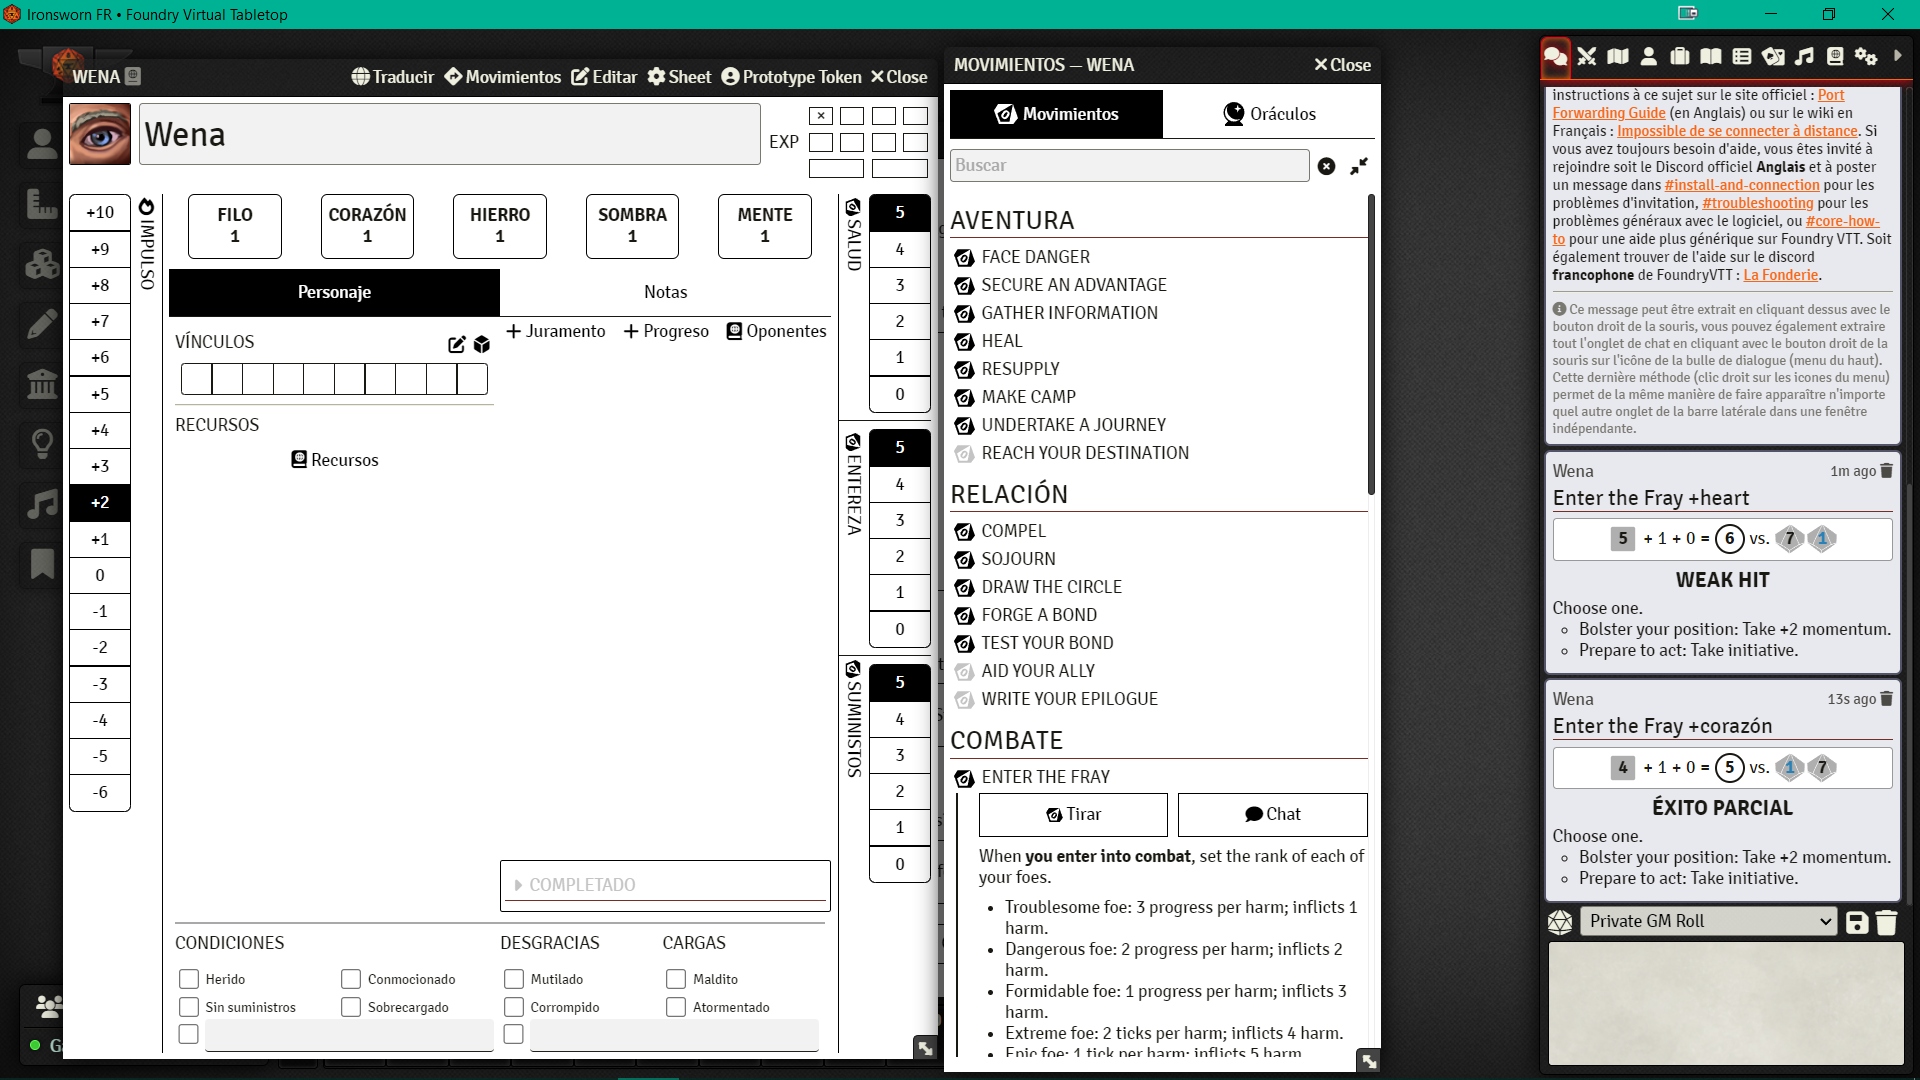Click the Juramento add button
Screen dimensions: 1920x1080
[556, 331]
